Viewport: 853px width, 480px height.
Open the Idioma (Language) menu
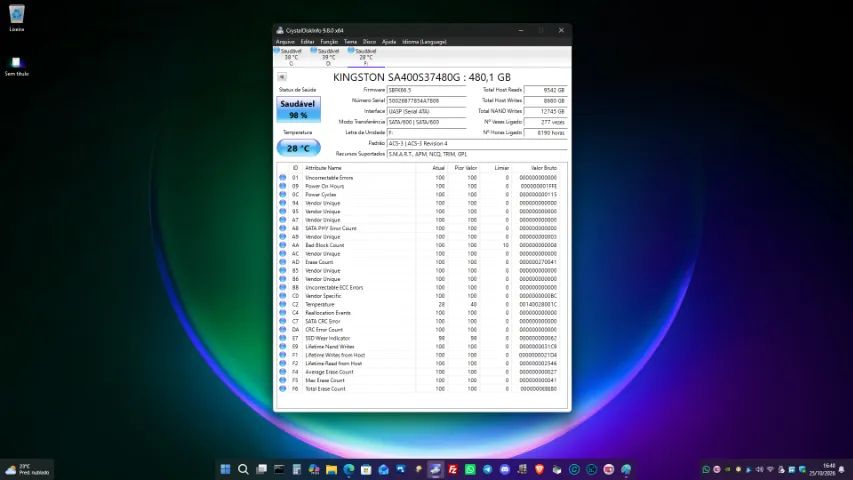coord(424,41)
